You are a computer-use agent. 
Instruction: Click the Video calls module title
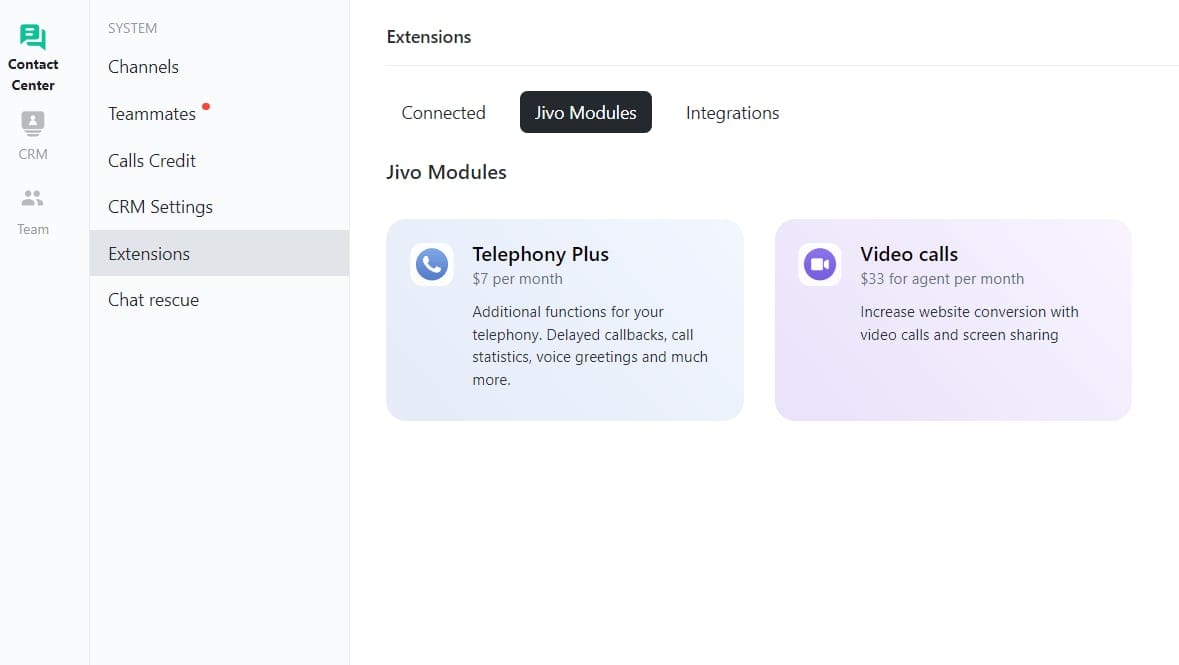(909, 254)
